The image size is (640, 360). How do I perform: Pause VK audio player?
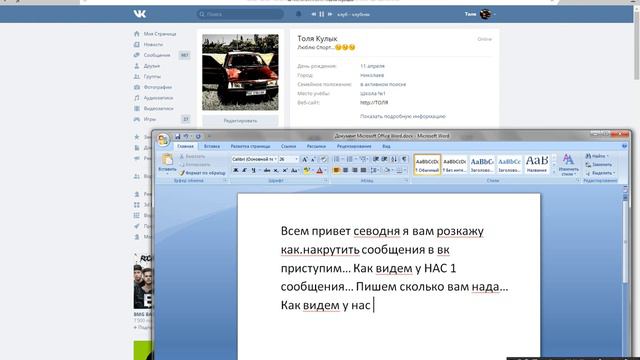click(x=322, y=14)
